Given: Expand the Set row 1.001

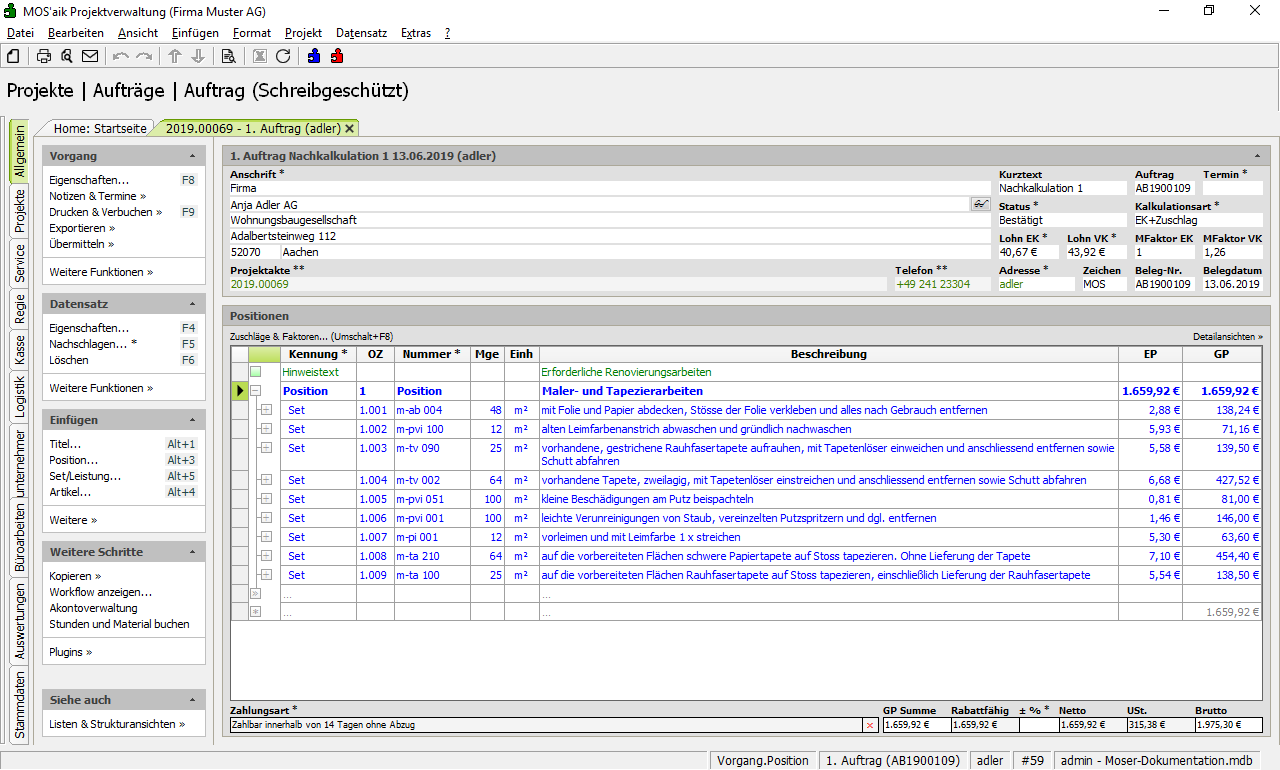Looking at the screenshot, I should 266,410.
